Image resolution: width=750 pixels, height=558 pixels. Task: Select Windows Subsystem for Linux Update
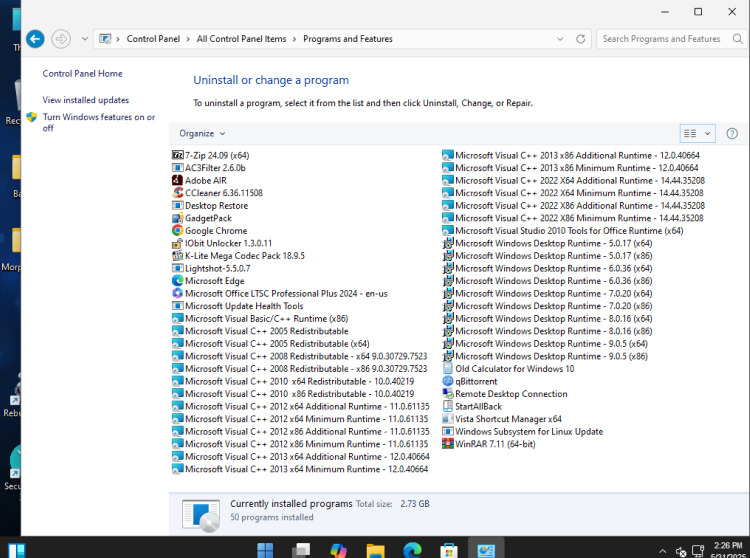523,431
